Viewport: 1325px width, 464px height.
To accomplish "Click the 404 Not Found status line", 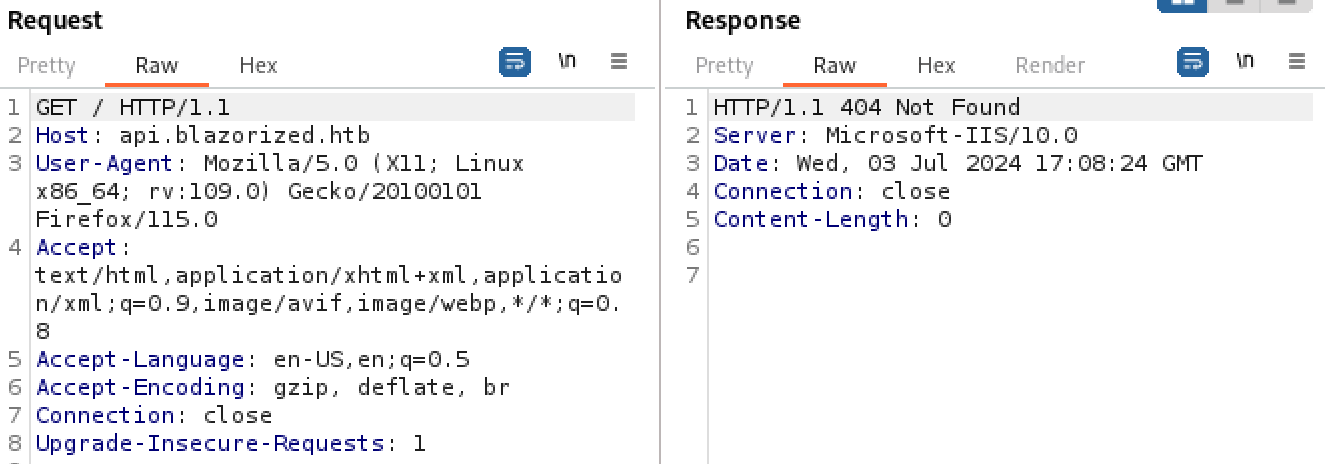I will click(867, 107).
